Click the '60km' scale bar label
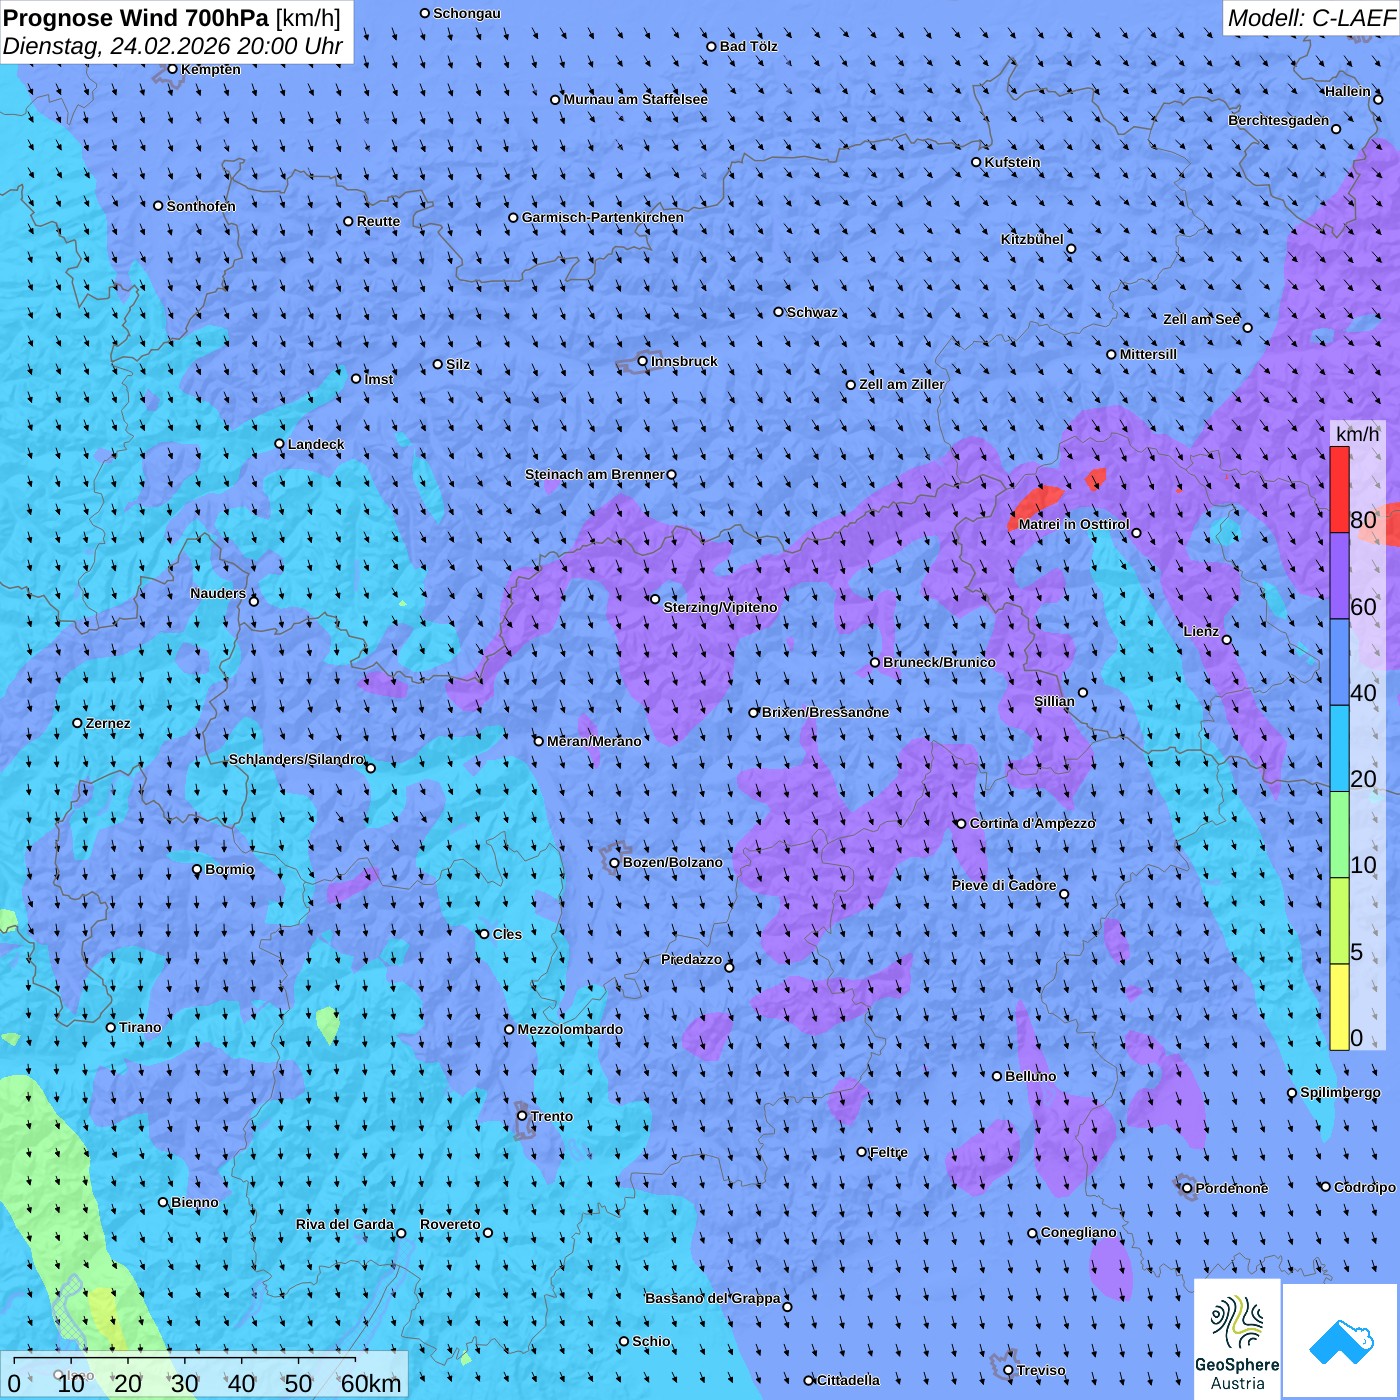Viewport: 1400px width, 1400px height. [x=371, y=1383]
